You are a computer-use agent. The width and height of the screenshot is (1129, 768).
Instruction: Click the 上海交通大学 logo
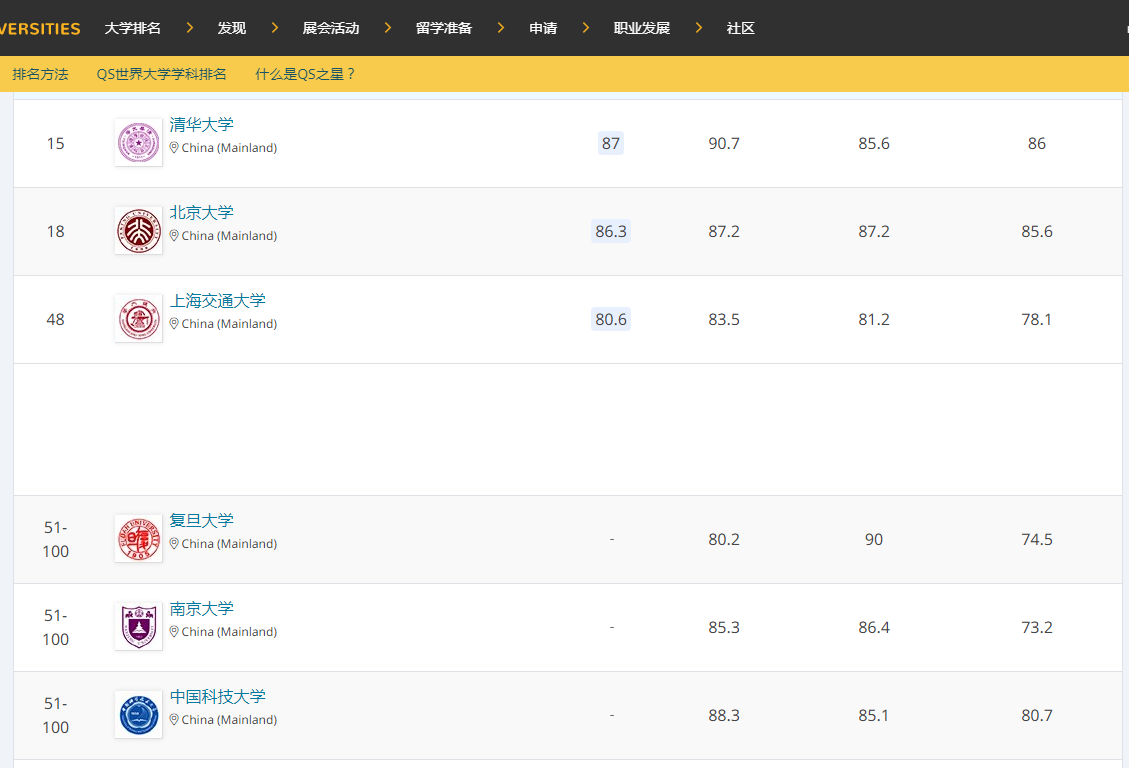click(138, 318)
